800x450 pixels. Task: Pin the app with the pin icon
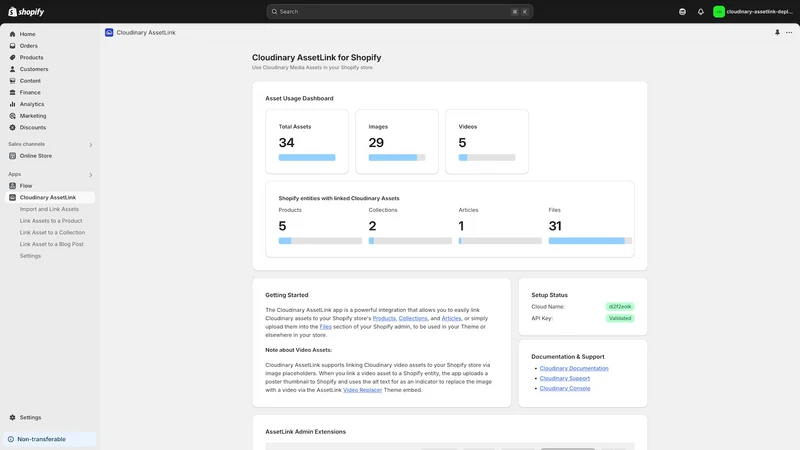tap(777, 33)
